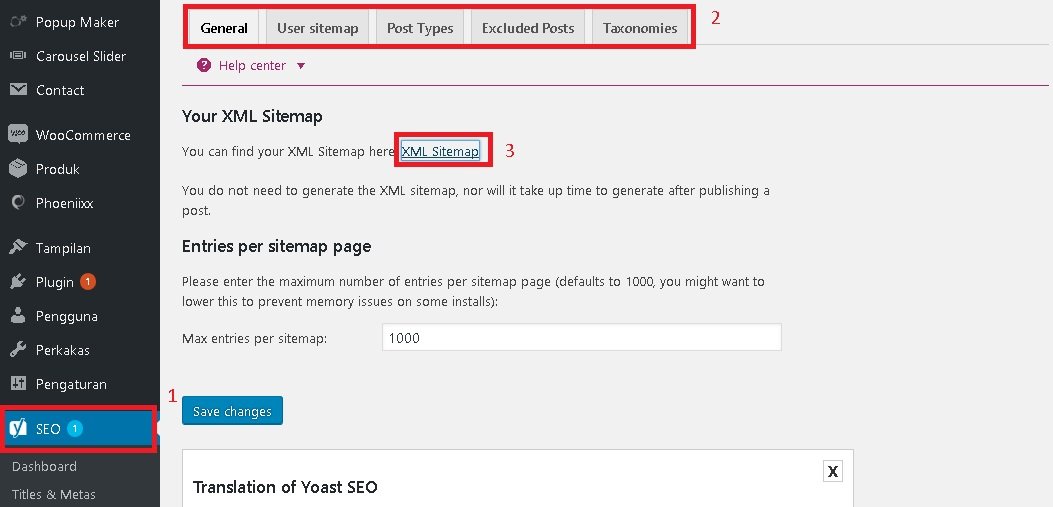Select the Excluded Posts tab
This screenshot has width=1053, height=507.
tap(528, 28)
